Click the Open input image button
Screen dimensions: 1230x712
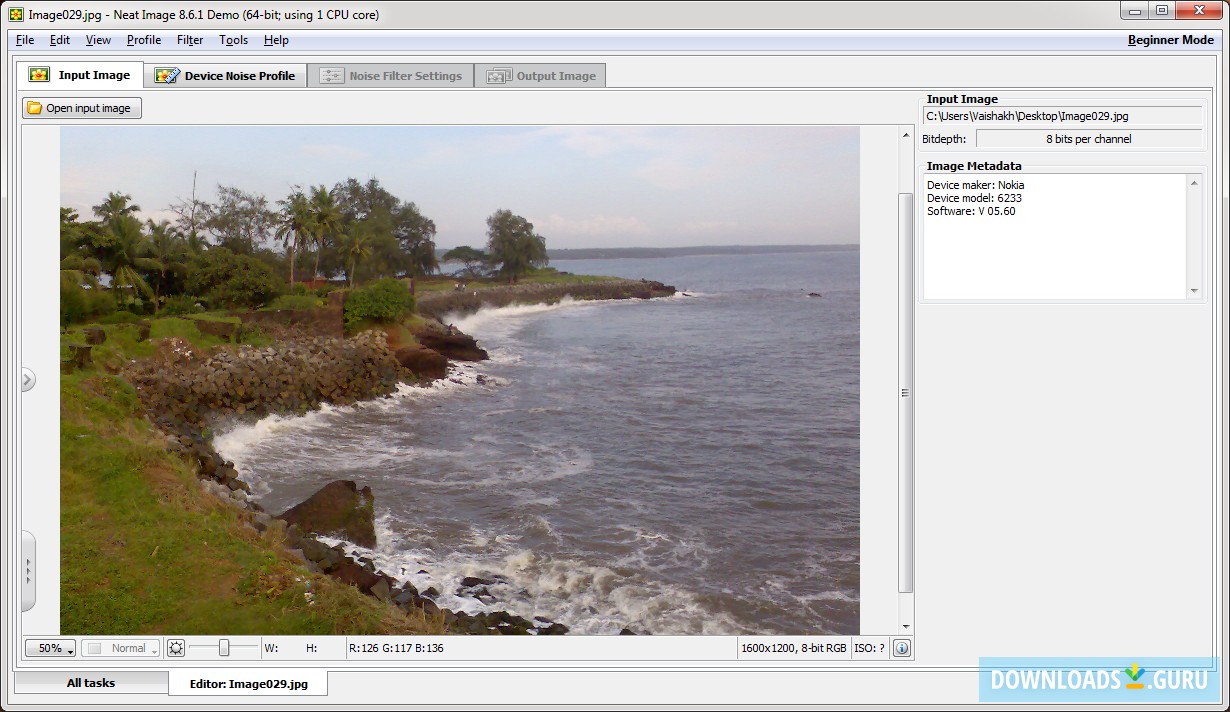tap(82, 108)
